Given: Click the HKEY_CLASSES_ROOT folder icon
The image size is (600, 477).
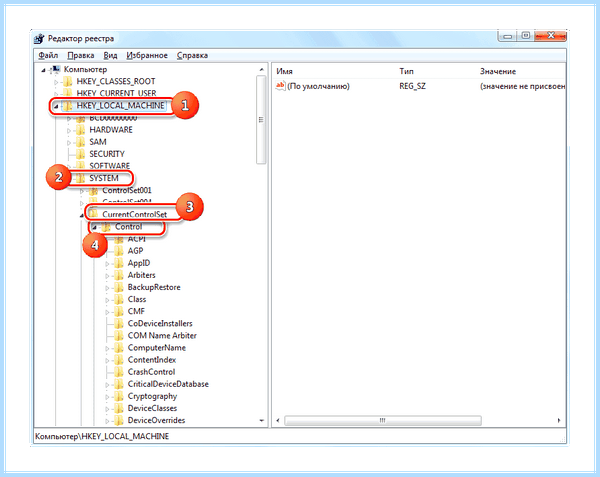Looking at the screenshot, I should (x=68, y=81).
